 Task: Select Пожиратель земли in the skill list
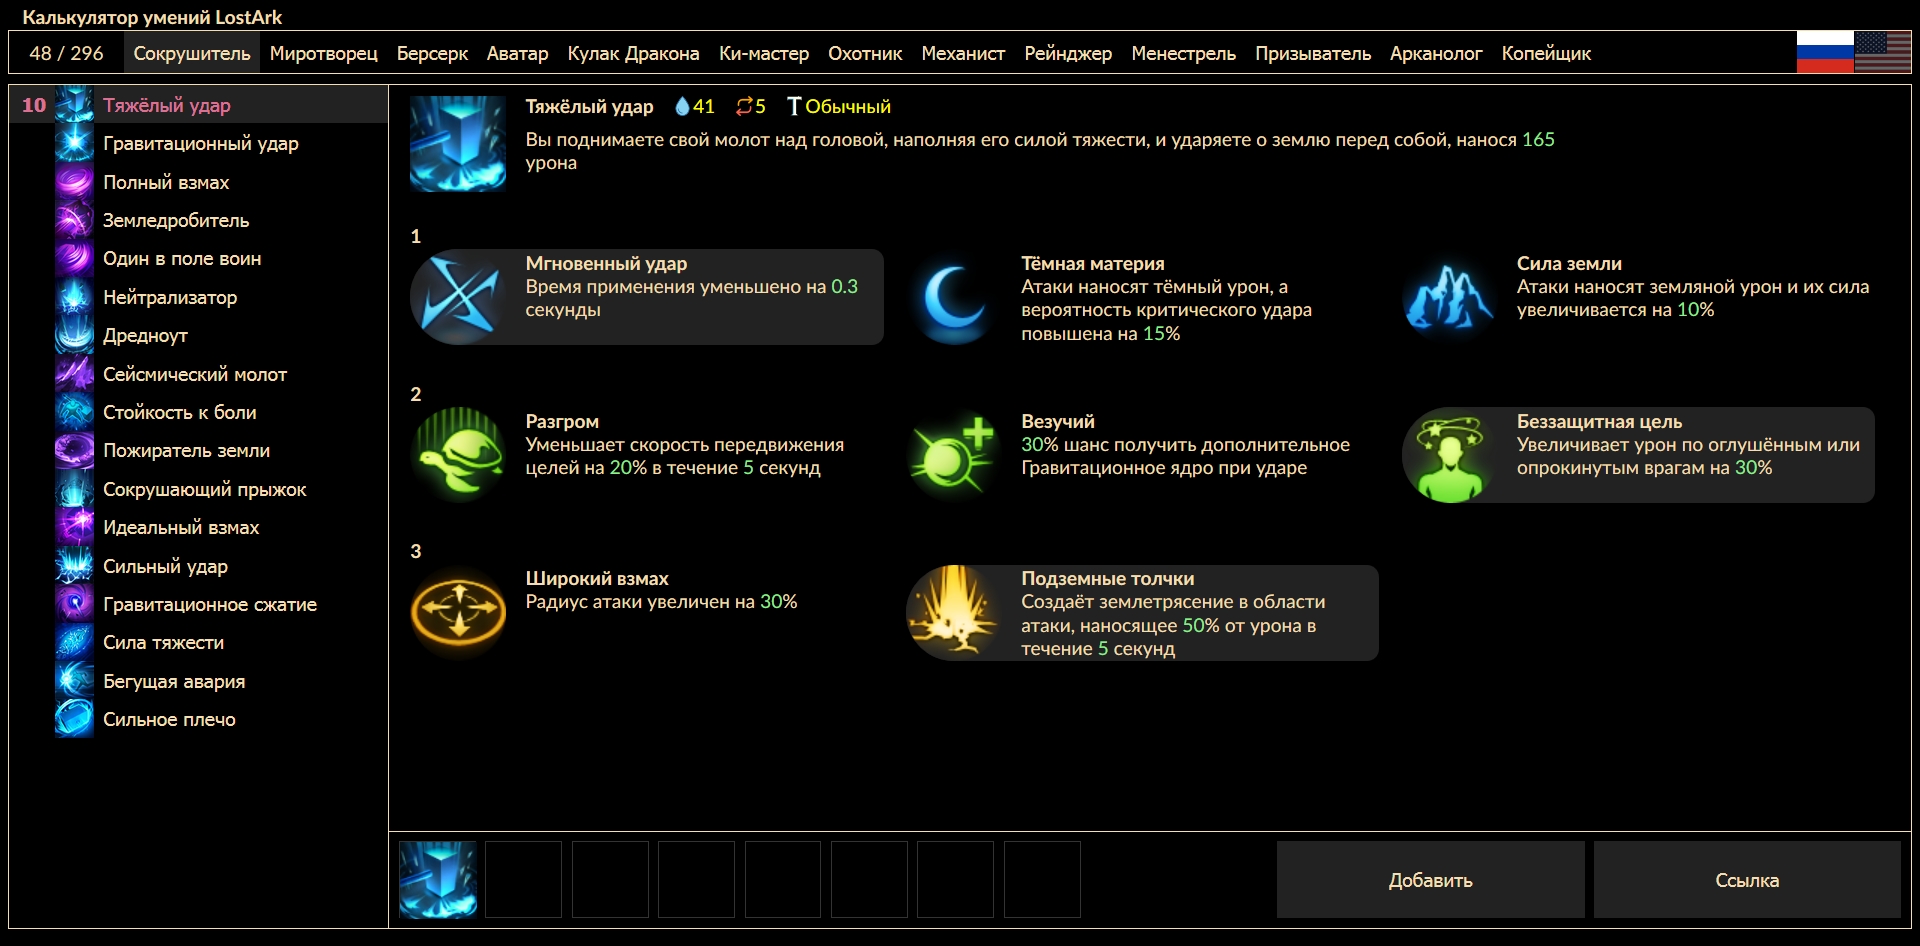[x=198, y=450]
